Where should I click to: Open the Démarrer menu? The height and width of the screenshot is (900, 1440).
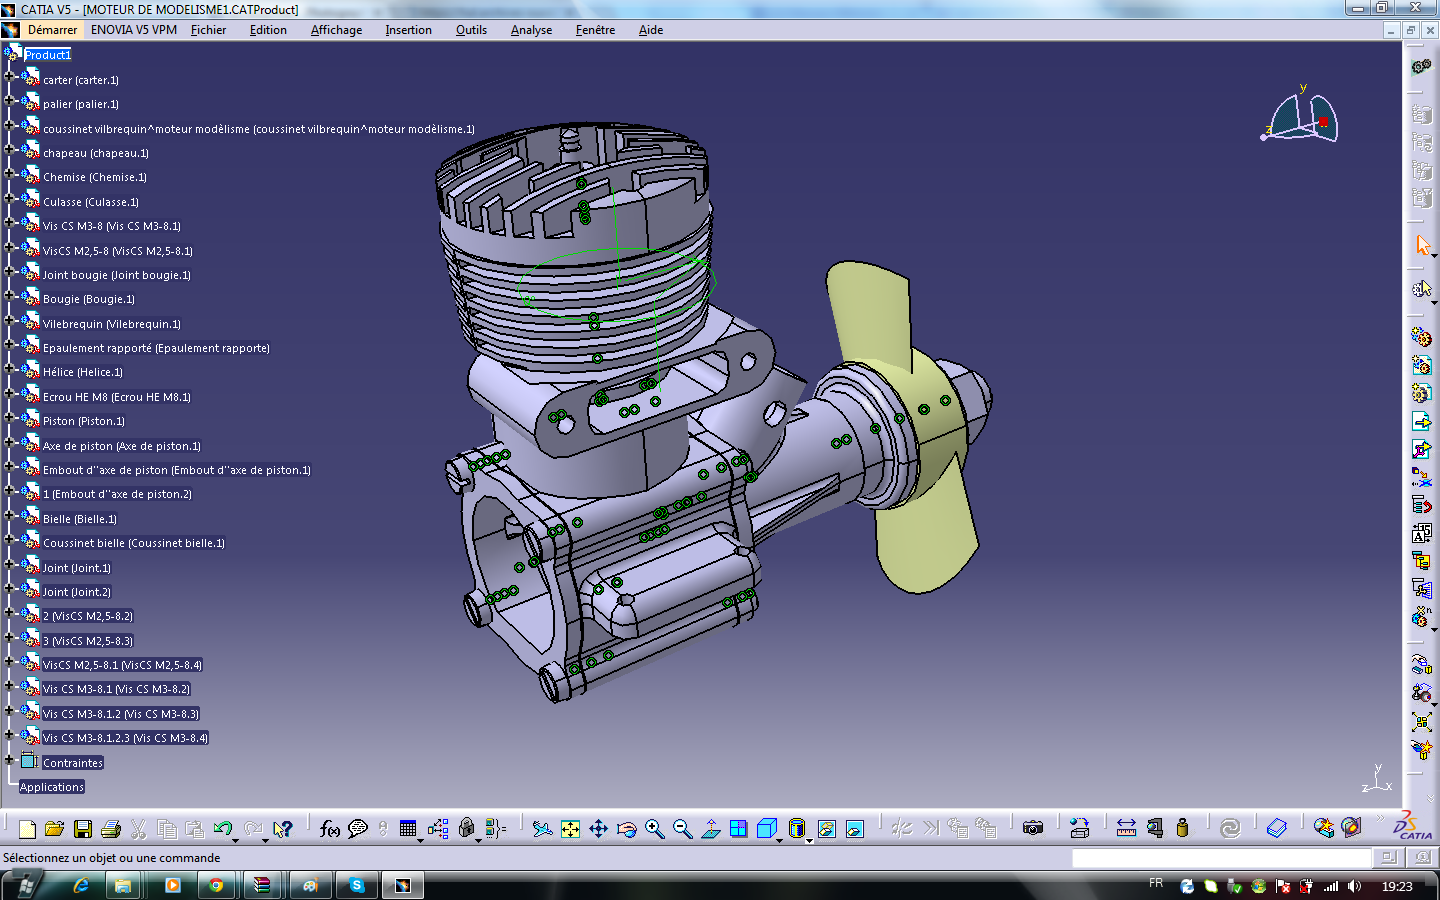[52, 30]
